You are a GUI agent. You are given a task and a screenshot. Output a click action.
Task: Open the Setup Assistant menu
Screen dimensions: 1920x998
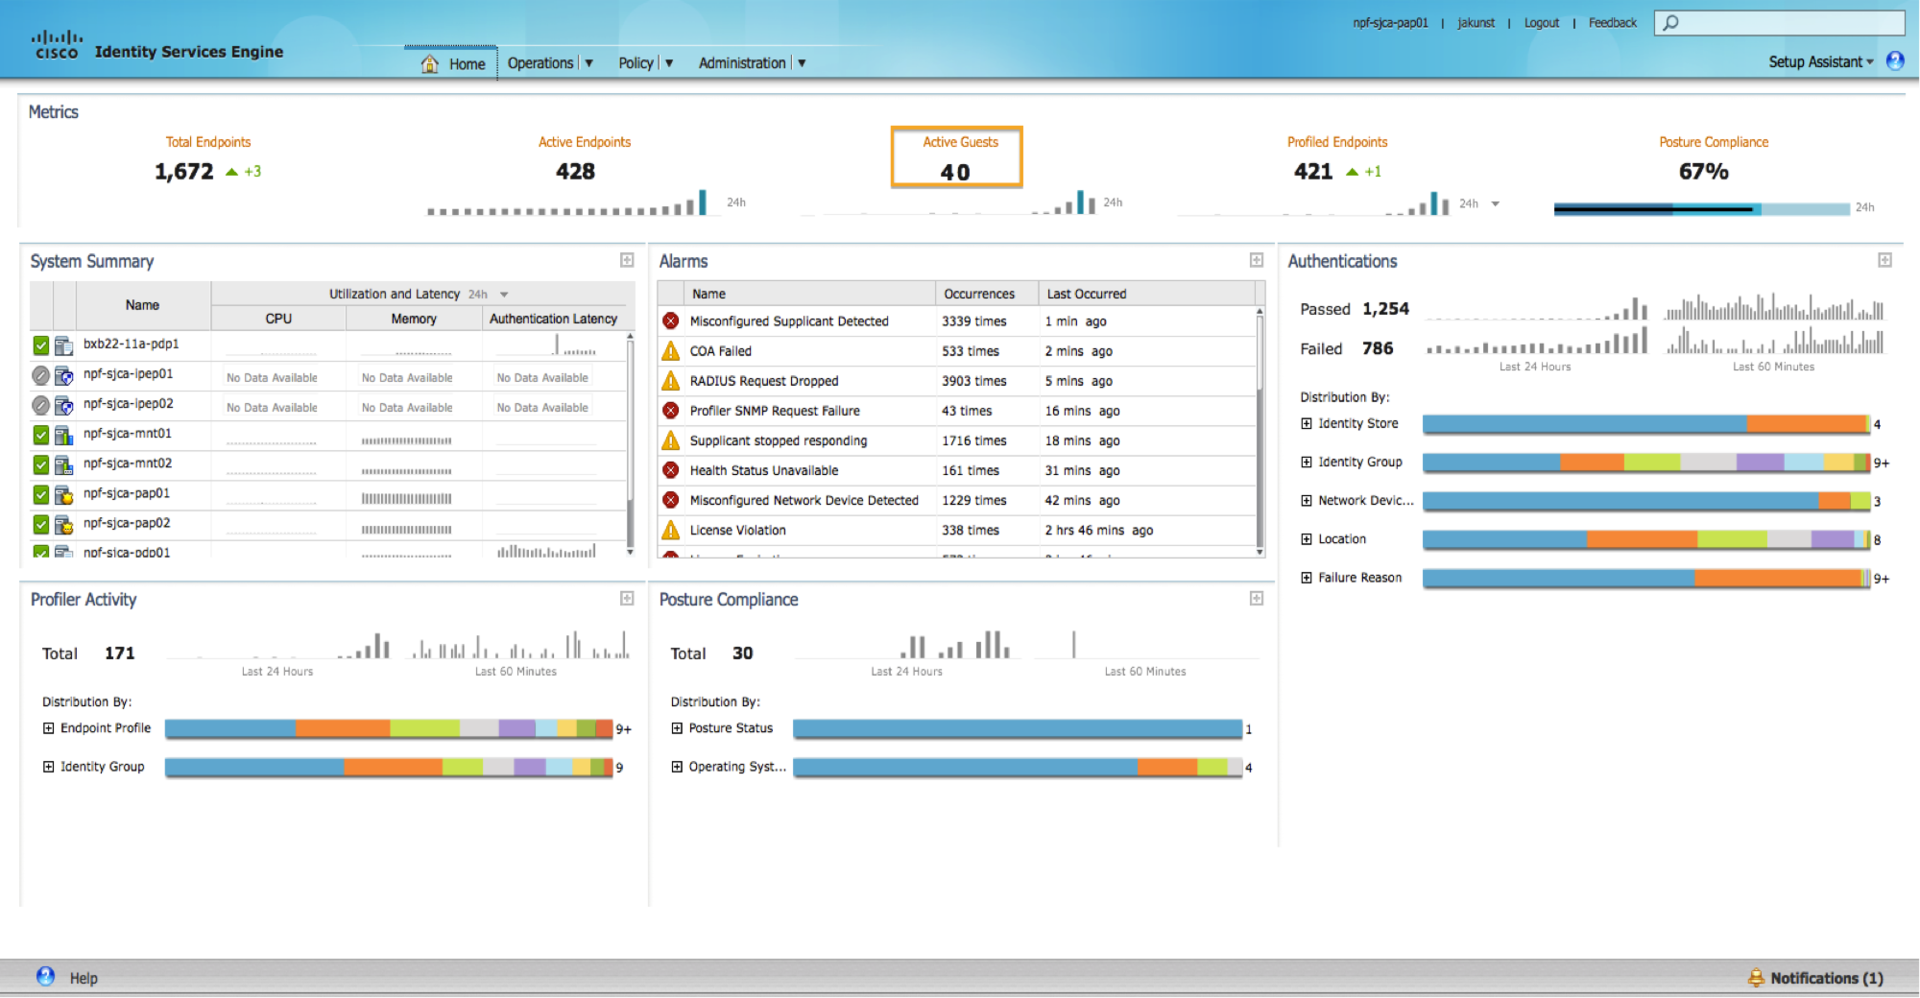click(x=1821, y=62)
